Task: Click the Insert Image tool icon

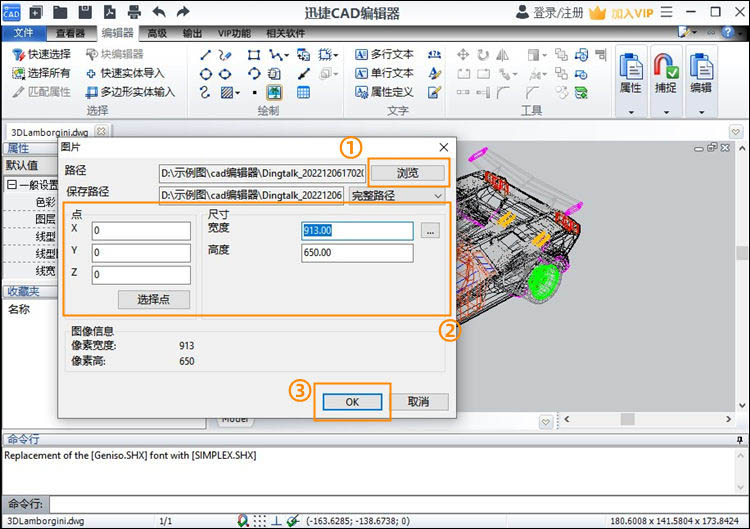Action: (274, 92)
